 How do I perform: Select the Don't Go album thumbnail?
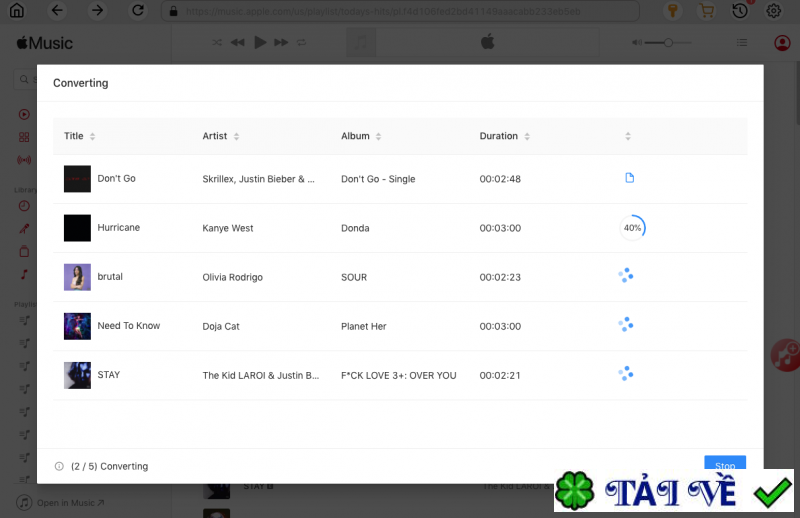pos(77,179)
